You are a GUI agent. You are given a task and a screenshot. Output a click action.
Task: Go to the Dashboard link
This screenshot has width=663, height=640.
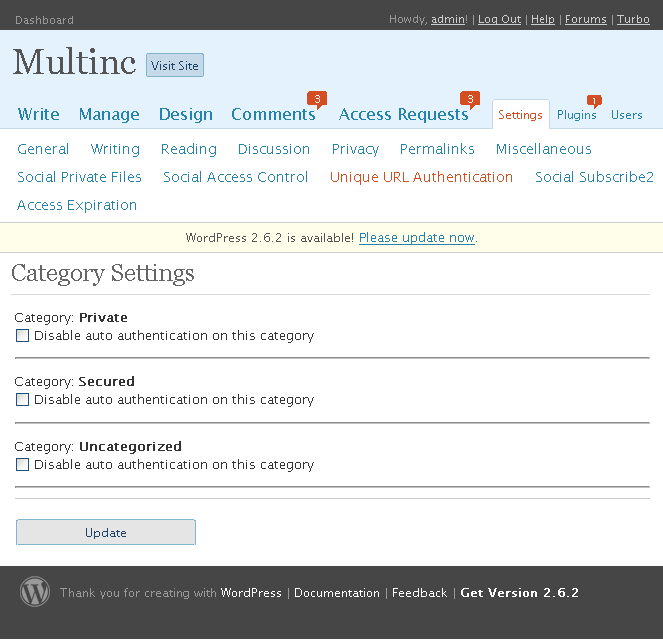(x=44, y=20)
